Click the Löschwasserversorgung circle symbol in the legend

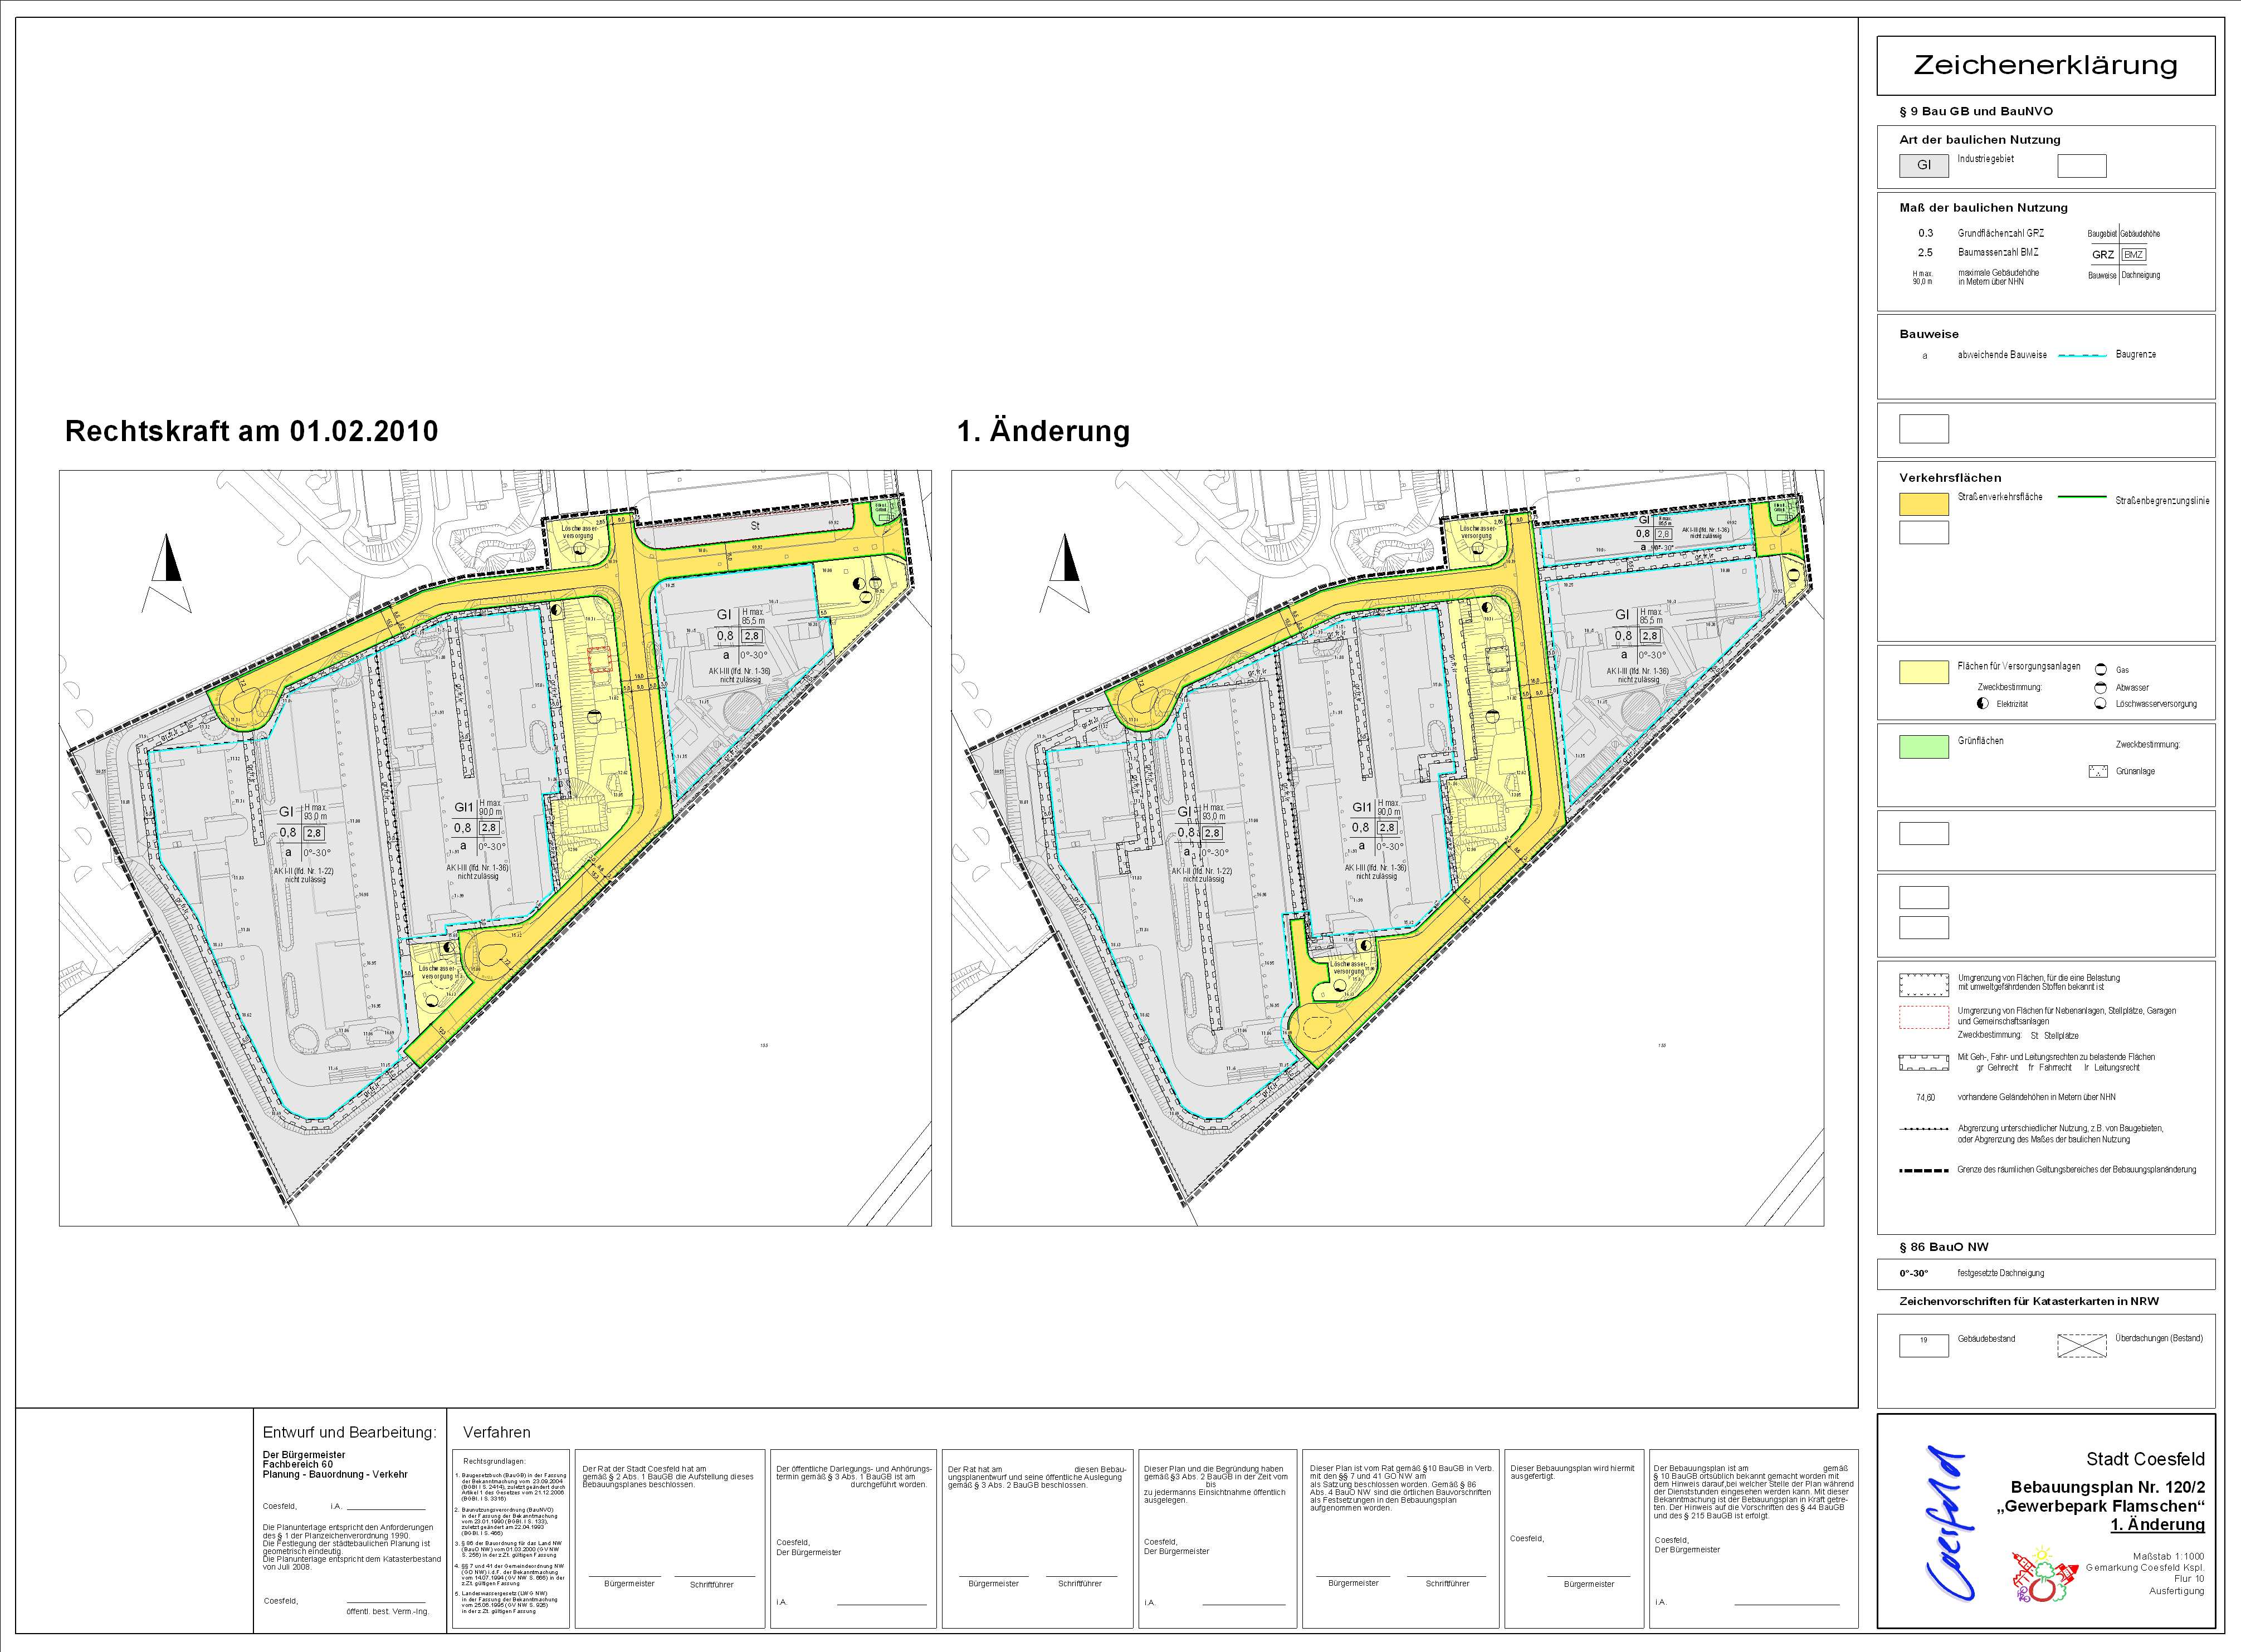2101,704
